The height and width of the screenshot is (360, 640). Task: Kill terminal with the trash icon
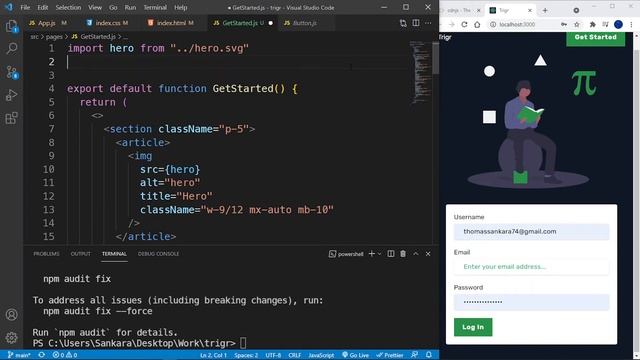pos(403,254)
